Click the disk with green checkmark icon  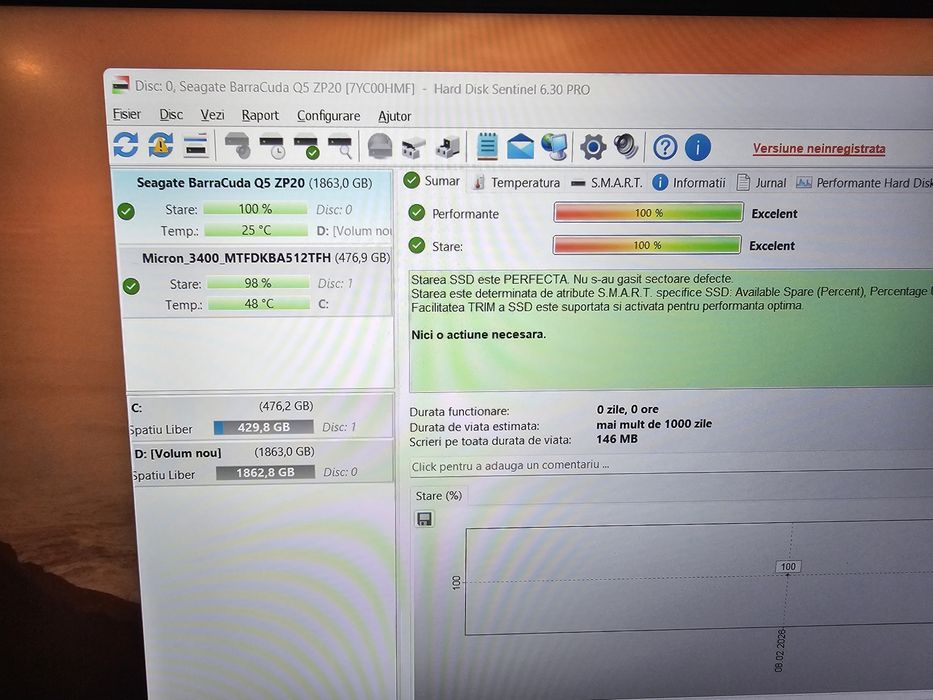coord(306,147)
